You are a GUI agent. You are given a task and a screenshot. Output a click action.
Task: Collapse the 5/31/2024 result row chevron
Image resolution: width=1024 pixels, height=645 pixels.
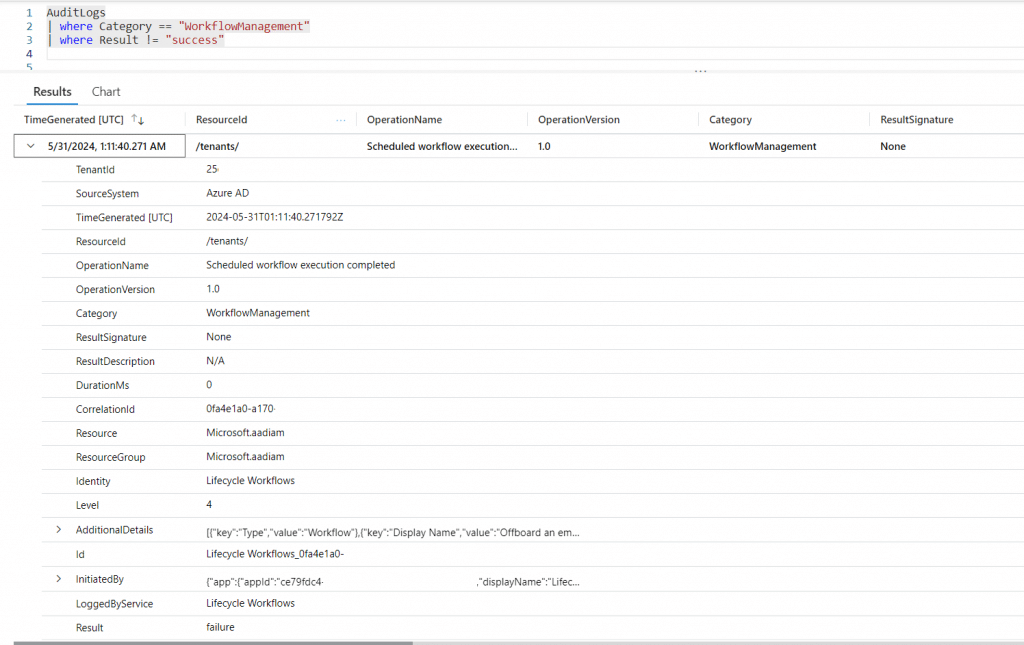pyautogui.click(x=30, y=146)
